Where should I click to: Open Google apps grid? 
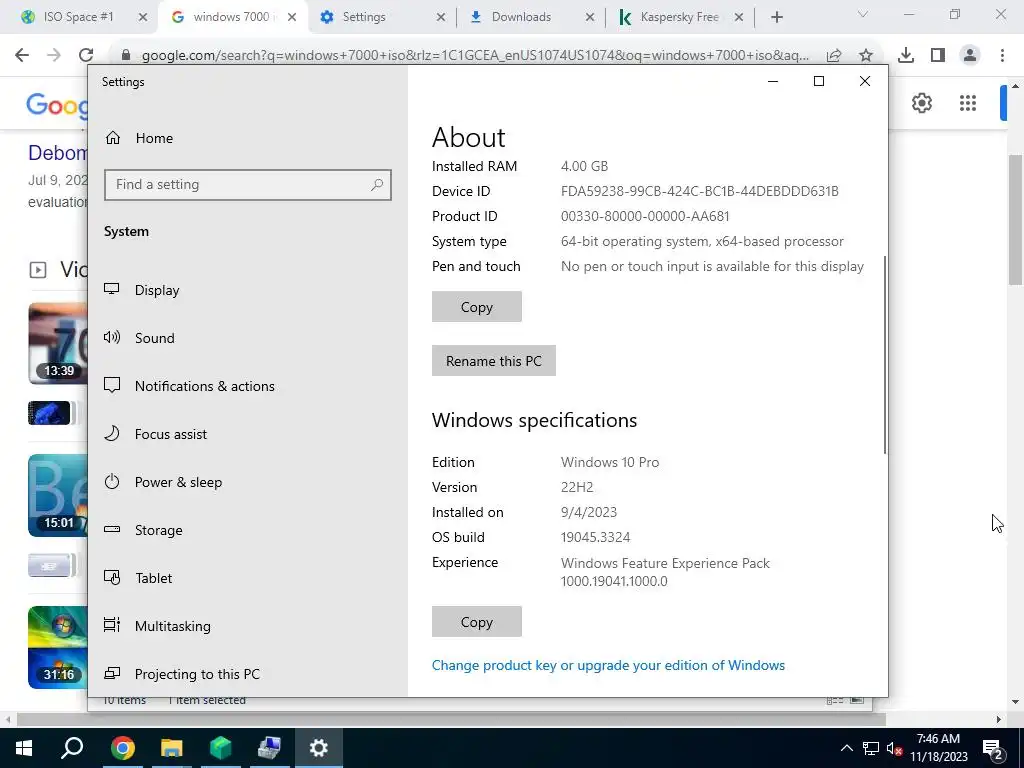click(x=968, y=103)
